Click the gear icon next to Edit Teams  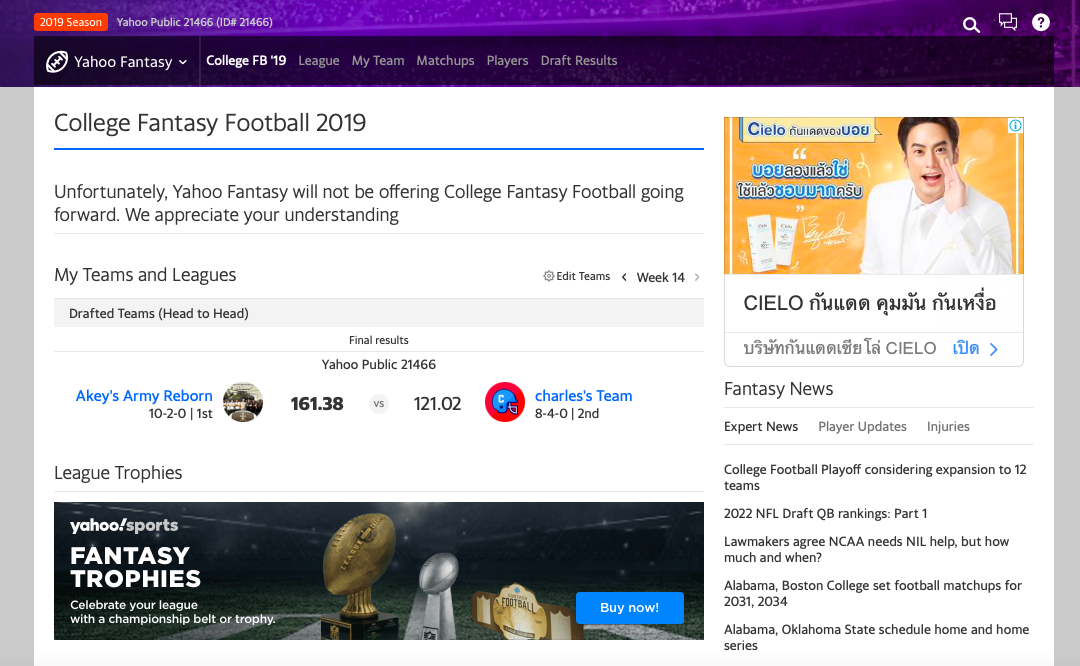pyautogui.click(x=549, y=276)
